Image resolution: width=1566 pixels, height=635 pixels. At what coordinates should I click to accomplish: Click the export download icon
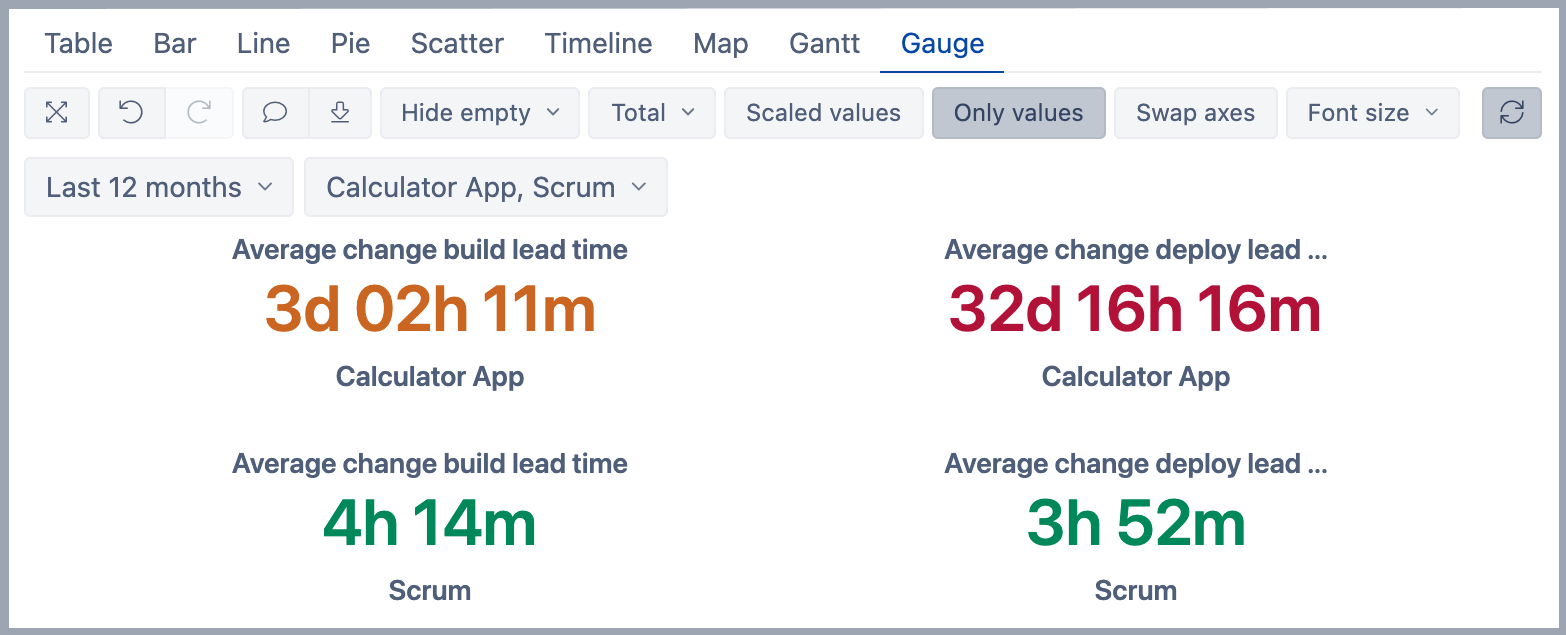click(x=340, y=113)
